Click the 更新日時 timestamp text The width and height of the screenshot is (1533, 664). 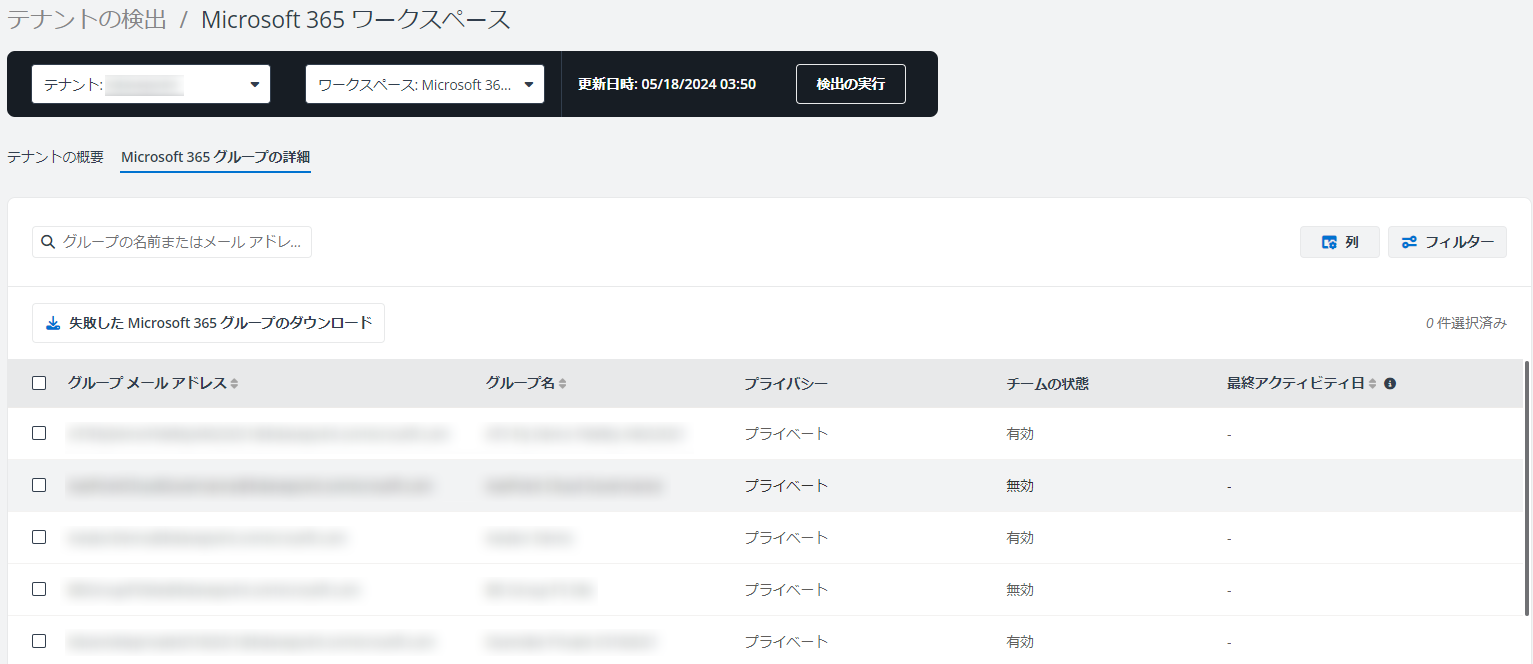pos(667,84)
